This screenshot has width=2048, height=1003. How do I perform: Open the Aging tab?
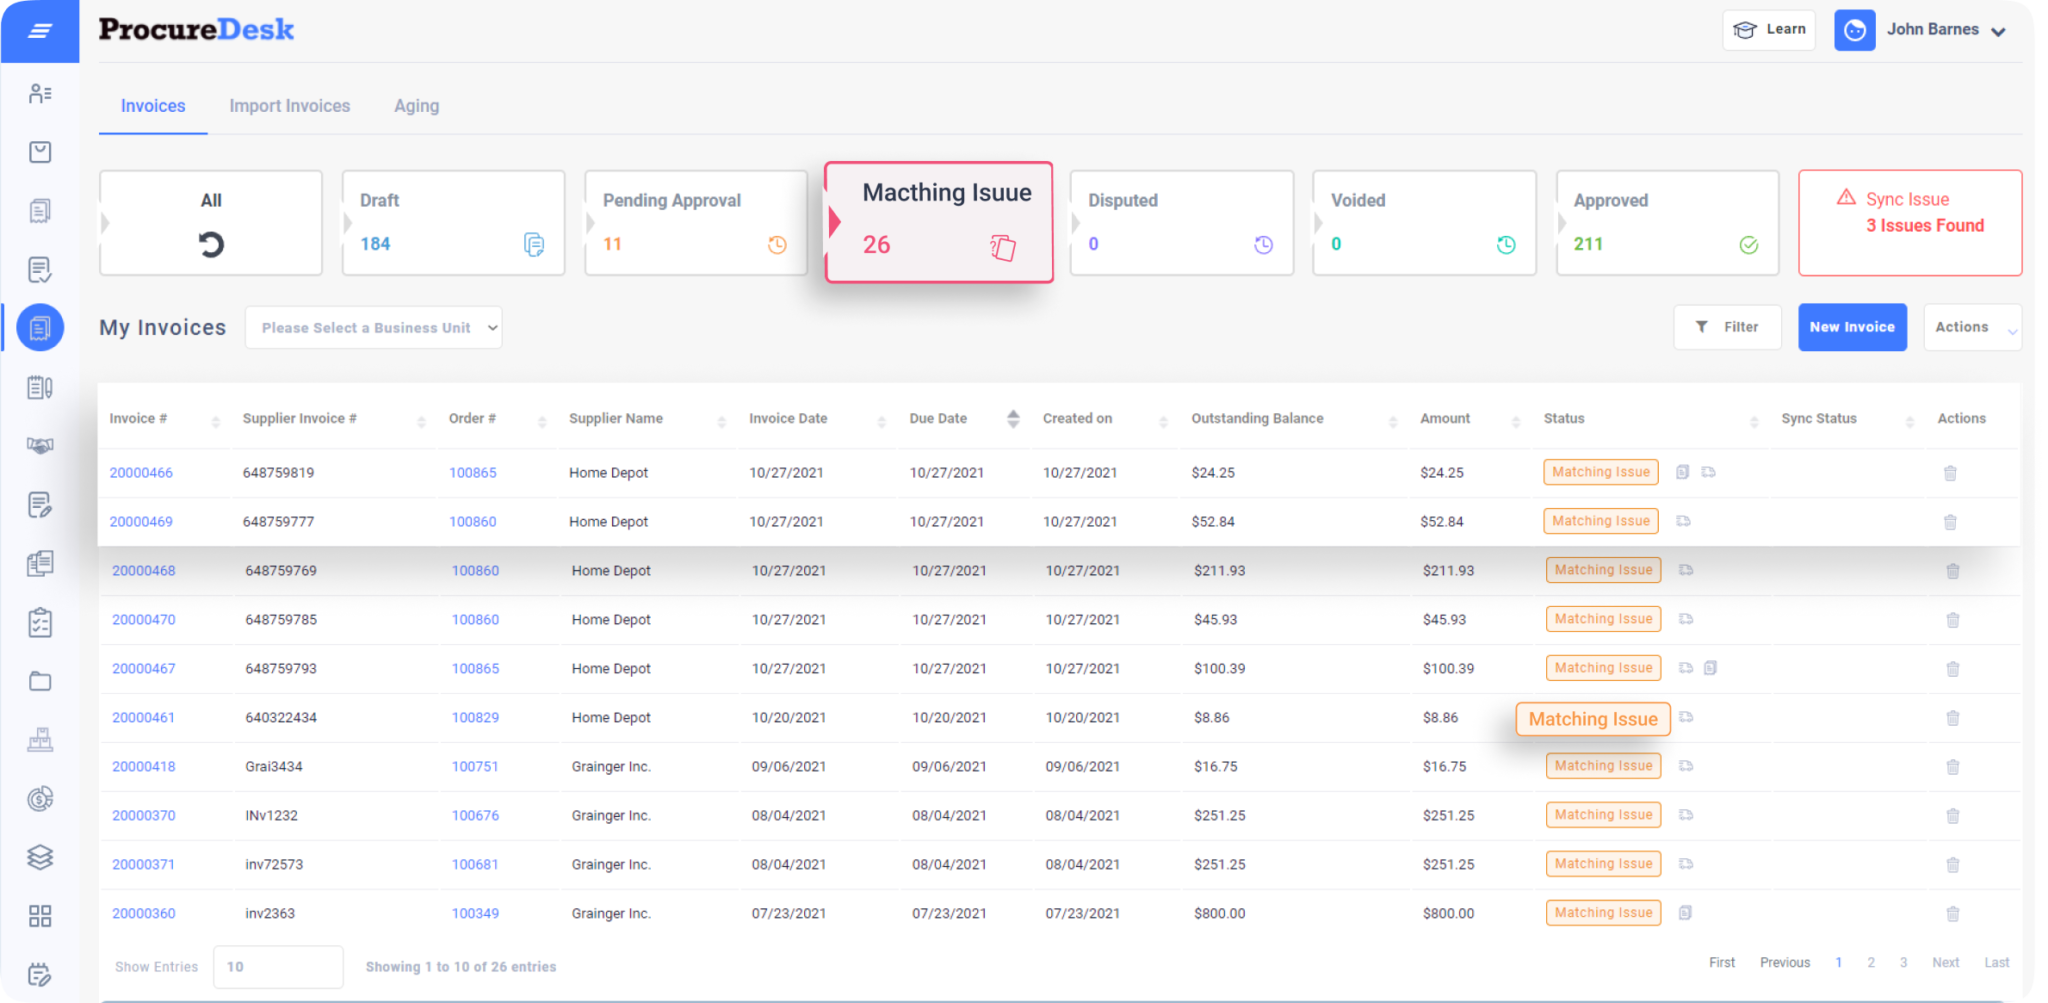point(416,105)
